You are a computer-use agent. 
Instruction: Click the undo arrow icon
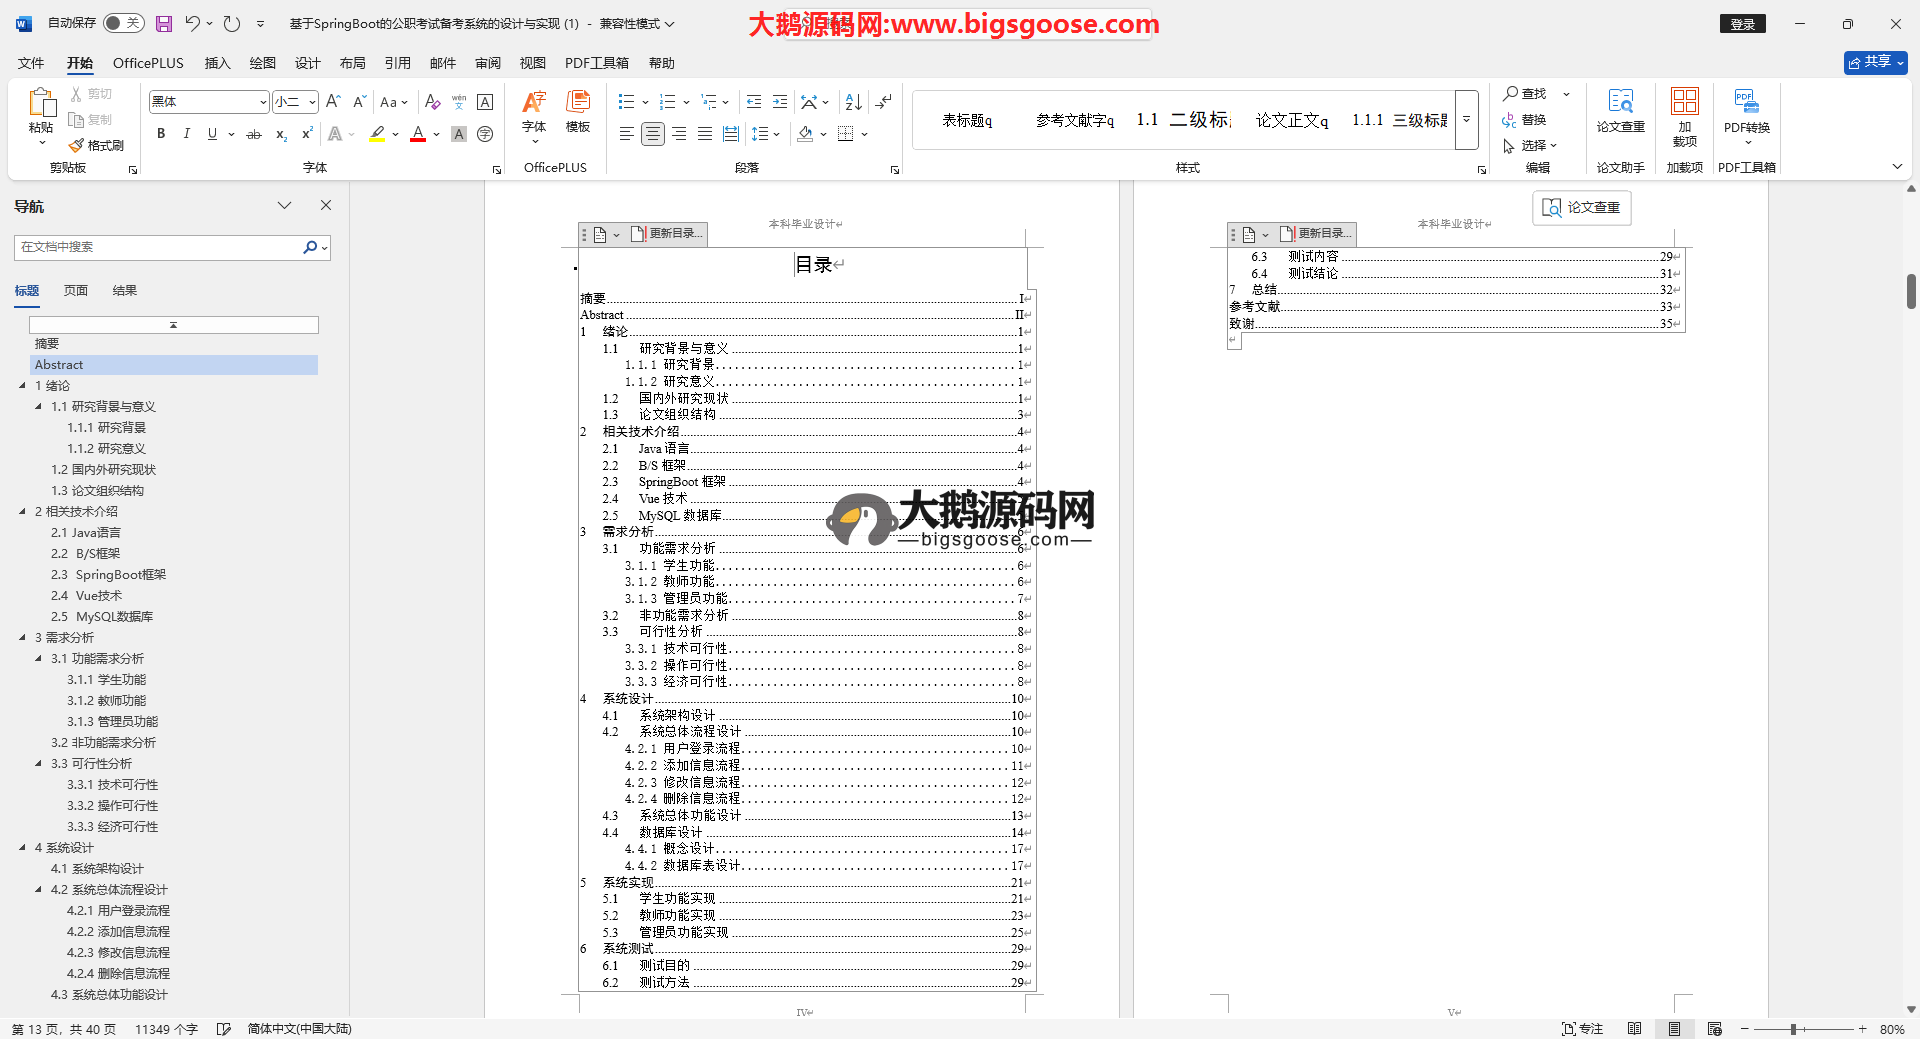(192, 23)
